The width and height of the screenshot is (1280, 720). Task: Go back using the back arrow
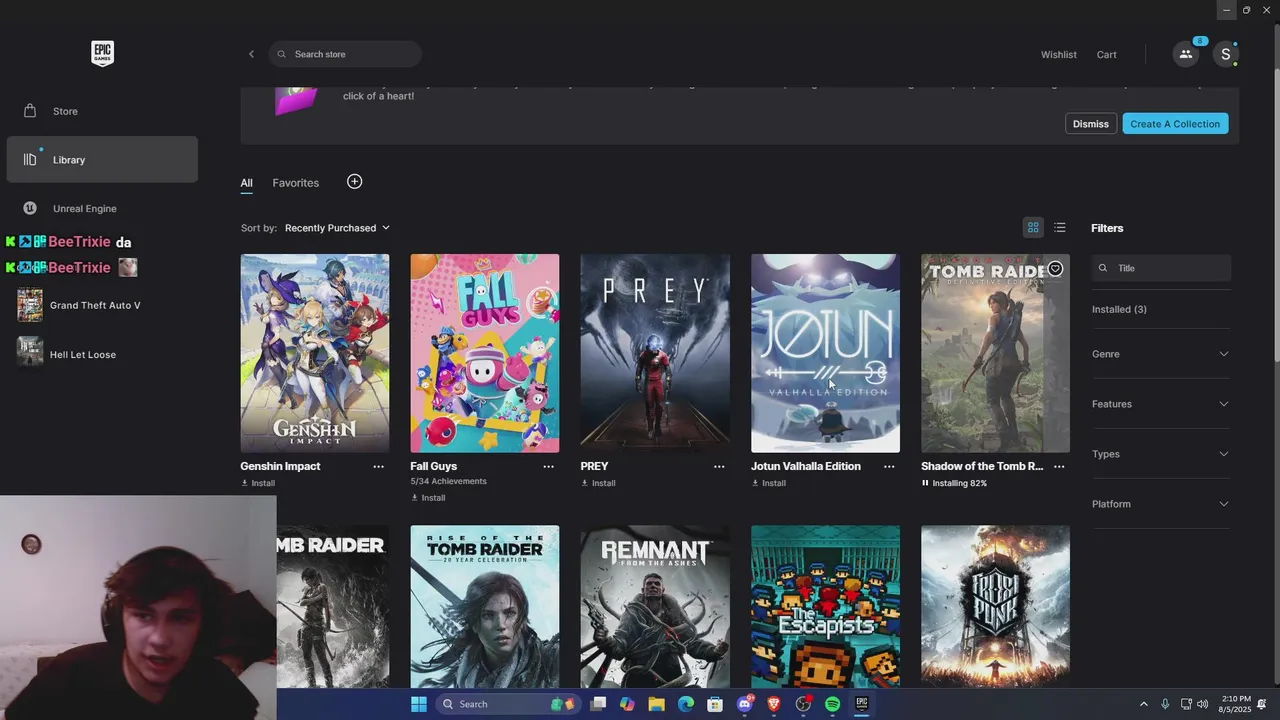click(x=251, y=54)
